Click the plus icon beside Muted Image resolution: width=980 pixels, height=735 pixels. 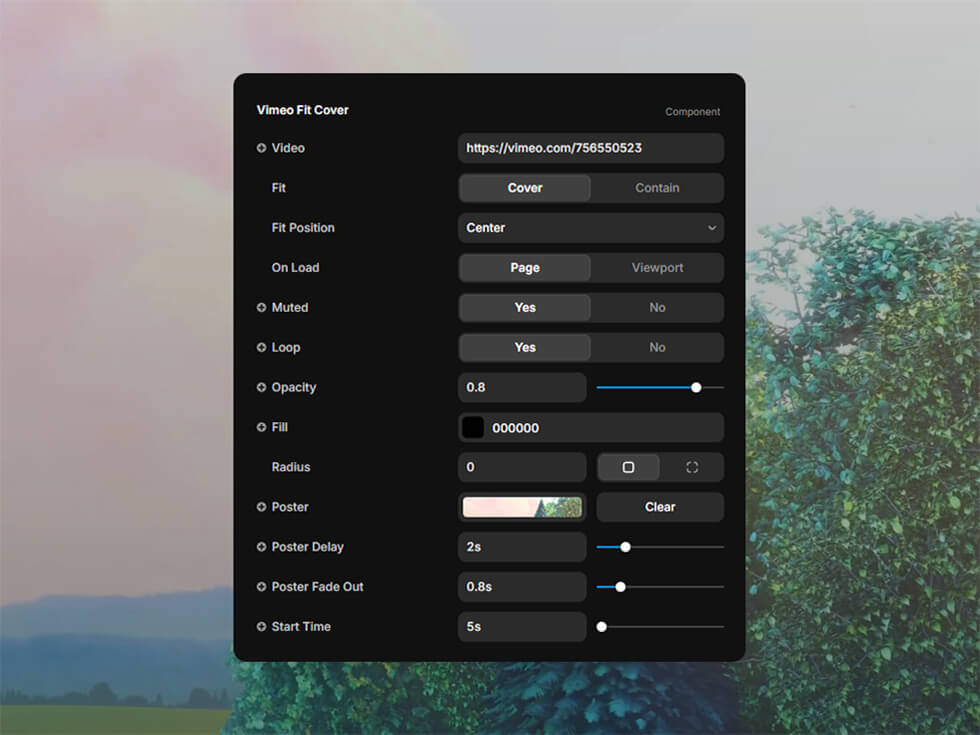(261, 308)
